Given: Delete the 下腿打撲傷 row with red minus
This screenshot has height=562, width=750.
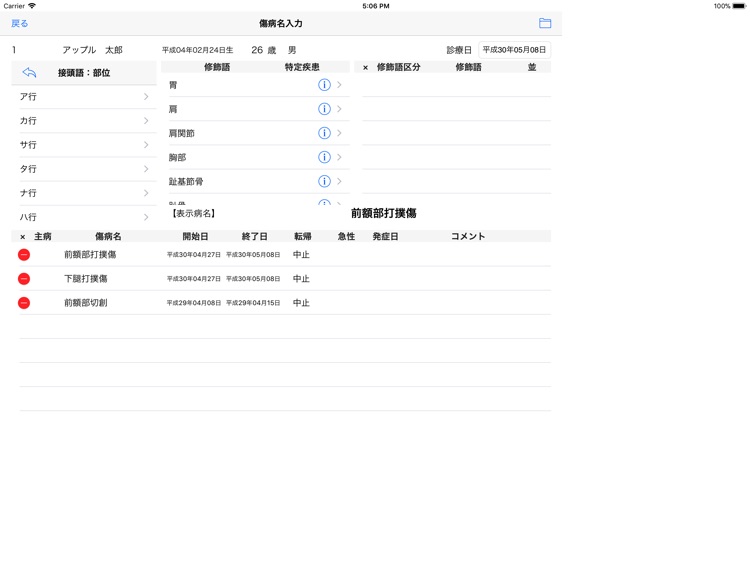Looking at the screenshot, I should 24,278.
